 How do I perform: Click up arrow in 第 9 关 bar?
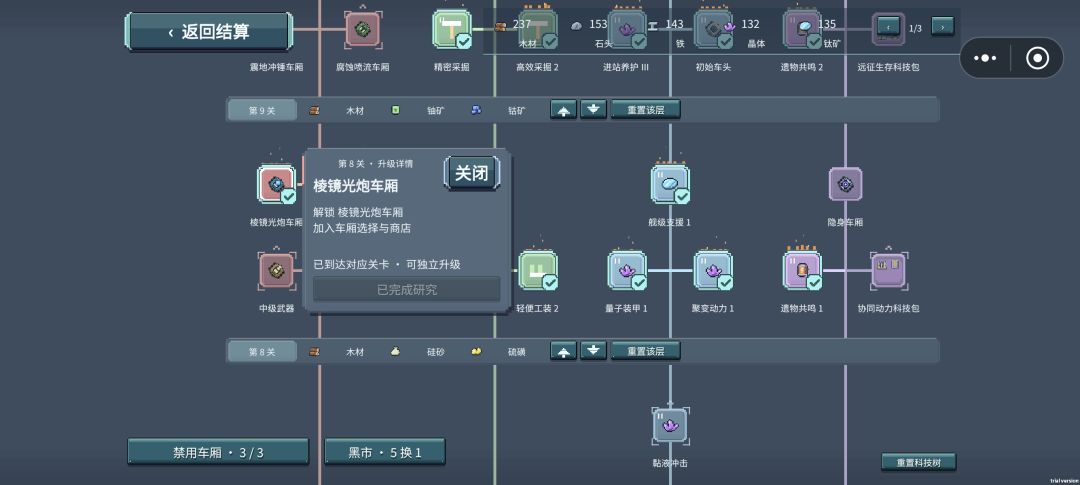[x=563, y=110]
